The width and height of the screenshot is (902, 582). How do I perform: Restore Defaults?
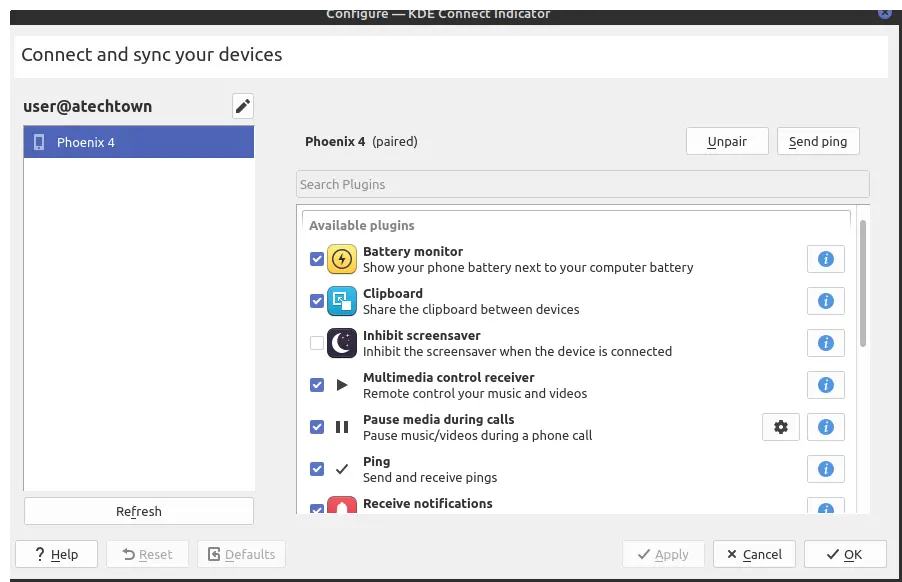coord(241,554)
